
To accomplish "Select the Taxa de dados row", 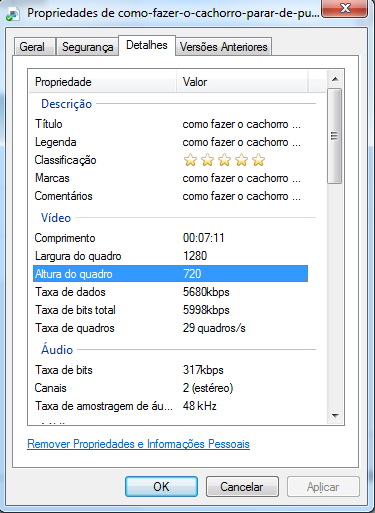I will 170,292.
